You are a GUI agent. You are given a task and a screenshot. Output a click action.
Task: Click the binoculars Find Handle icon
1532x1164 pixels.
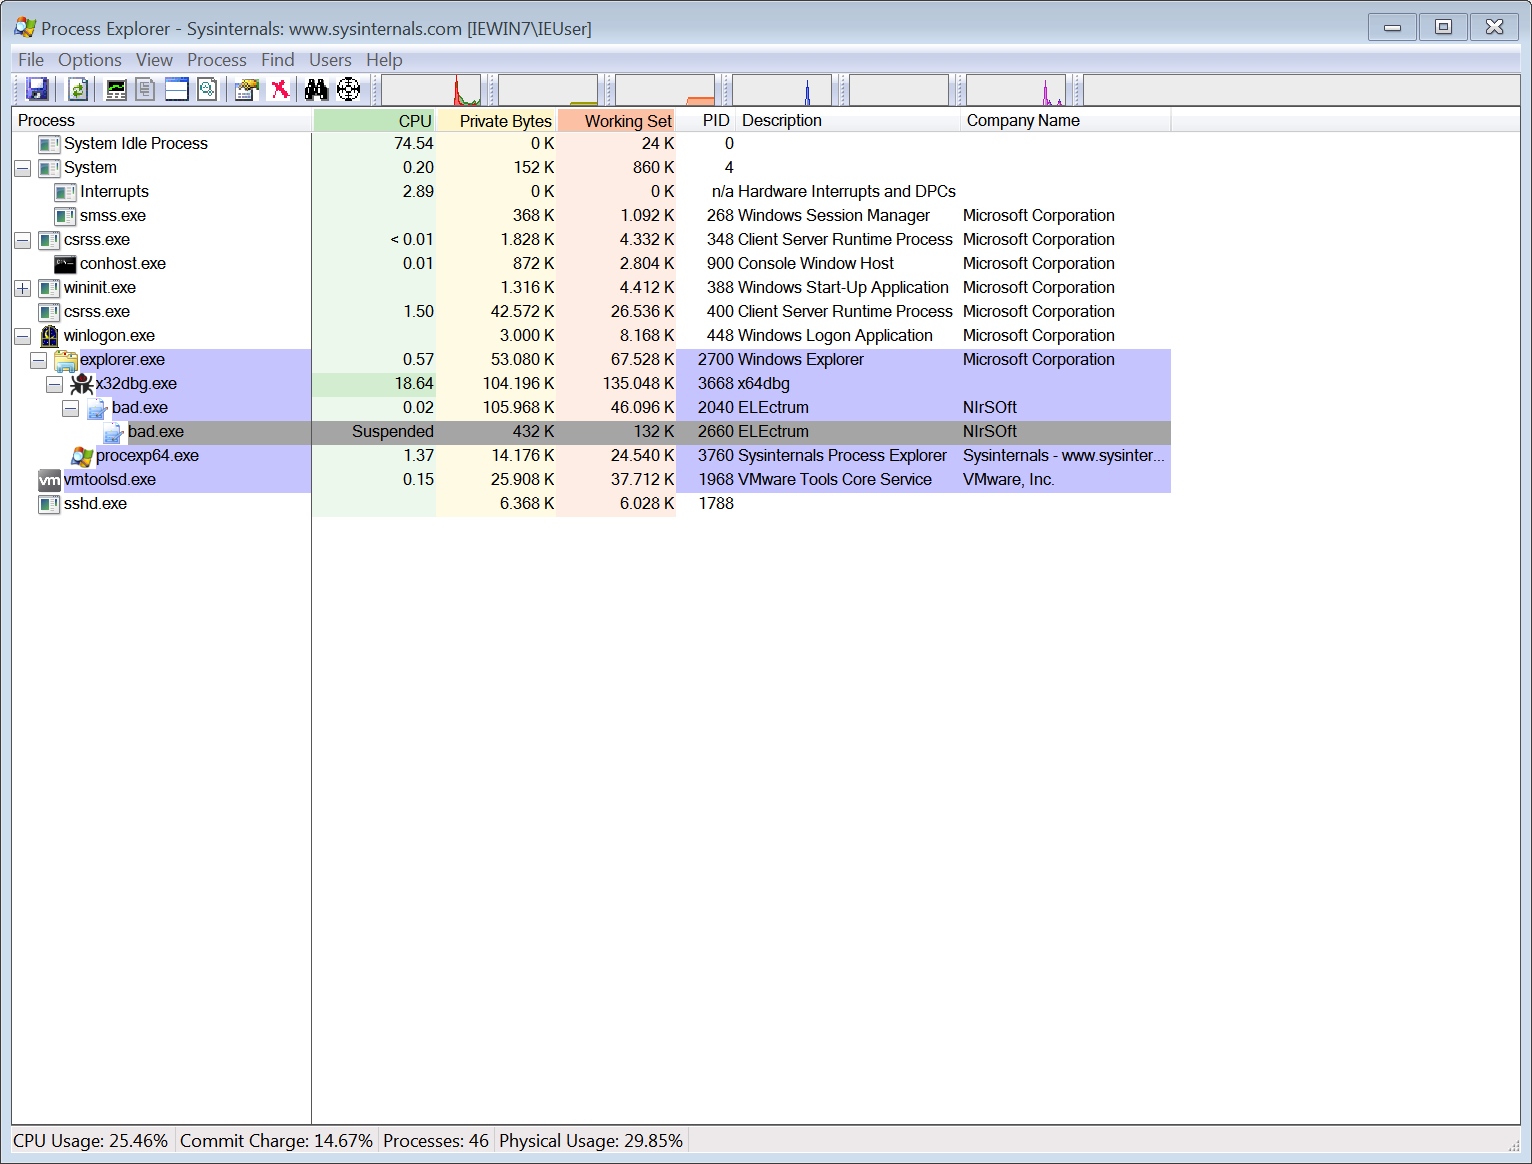coord(317,90)
